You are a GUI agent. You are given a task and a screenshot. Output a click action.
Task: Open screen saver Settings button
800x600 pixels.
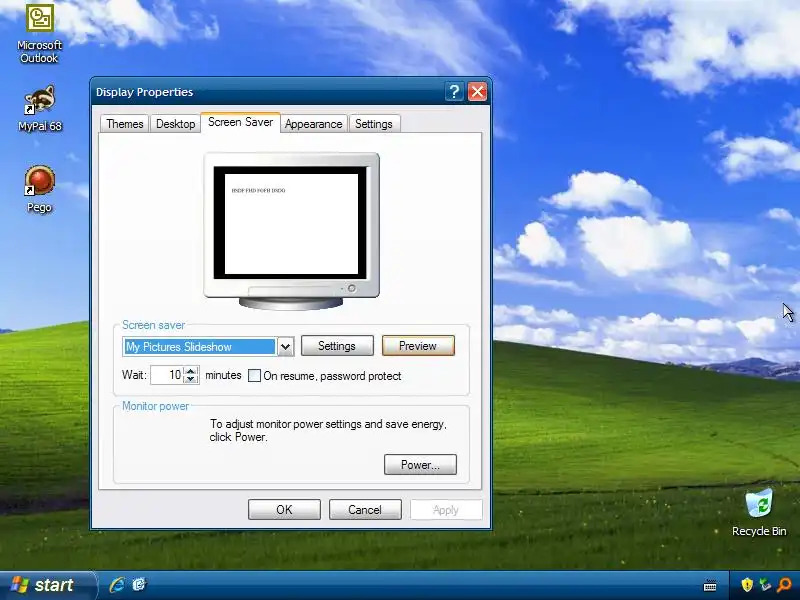point(337,346)
